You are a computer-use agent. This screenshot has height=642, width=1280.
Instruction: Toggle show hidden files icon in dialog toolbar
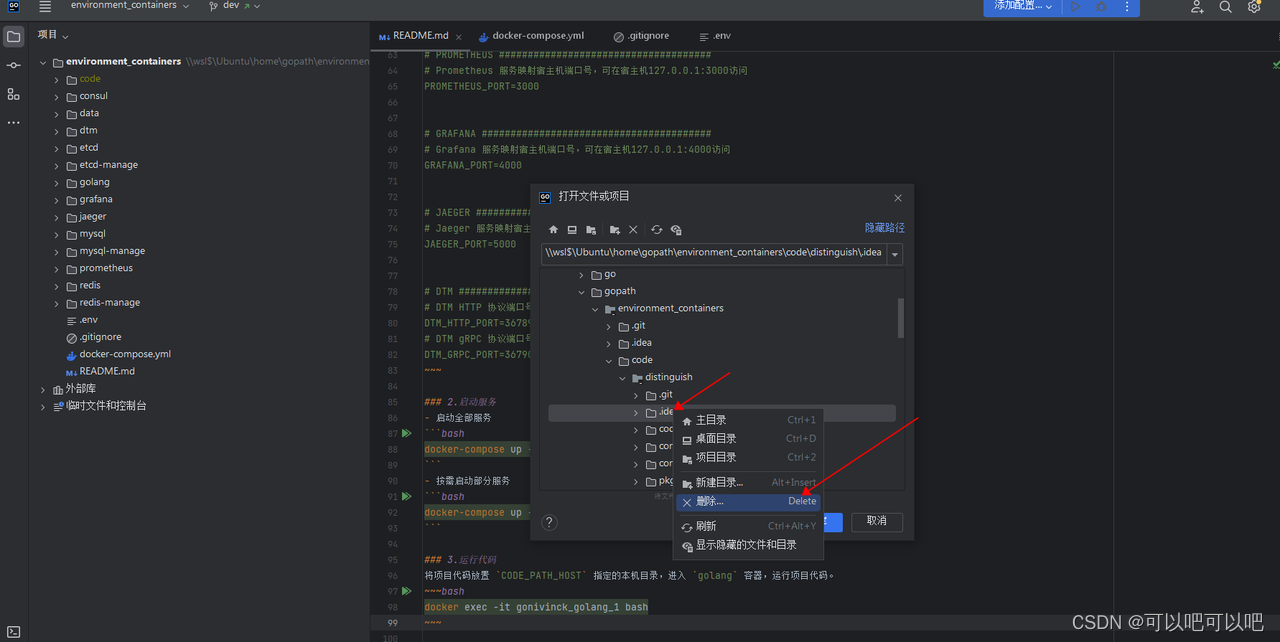click(x=676, y=230)
